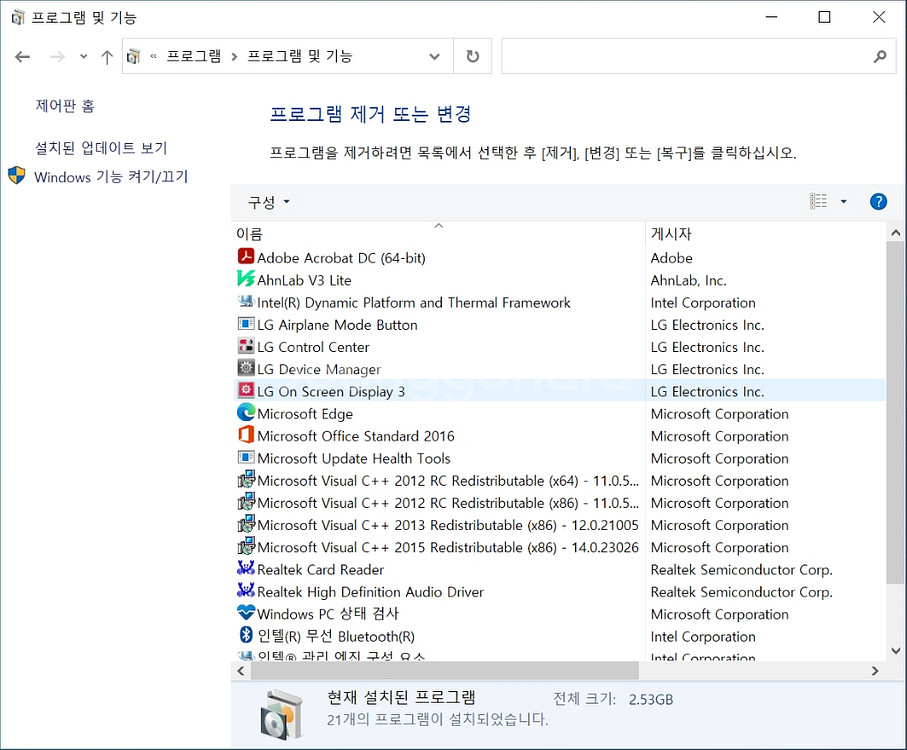Image resolution: width=907 pixels, height=750 pixels.
Task: Click the Realtek Card Reader icon
Action: click(246, 568)
